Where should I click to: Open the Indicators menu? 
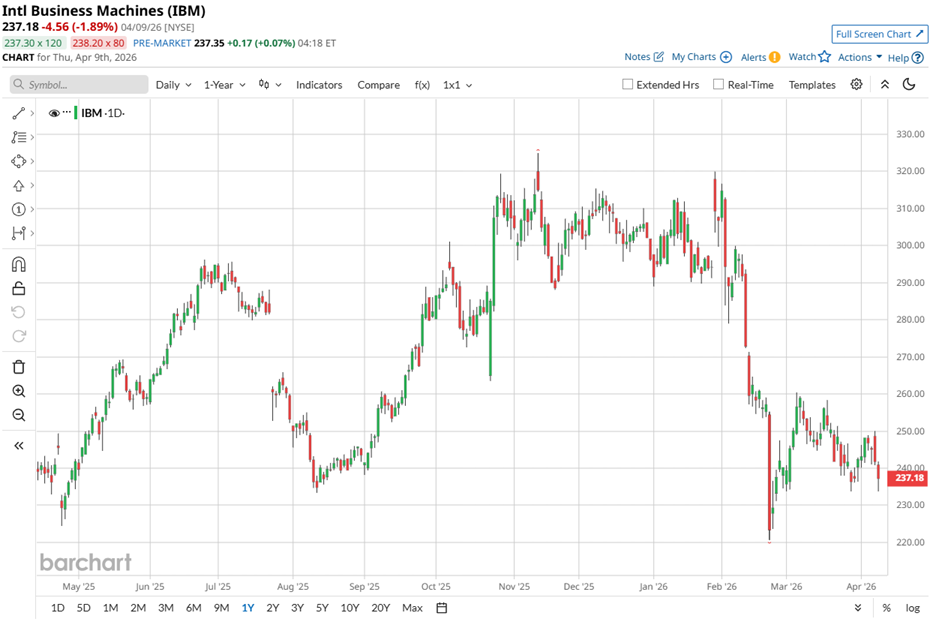(319, 85)
